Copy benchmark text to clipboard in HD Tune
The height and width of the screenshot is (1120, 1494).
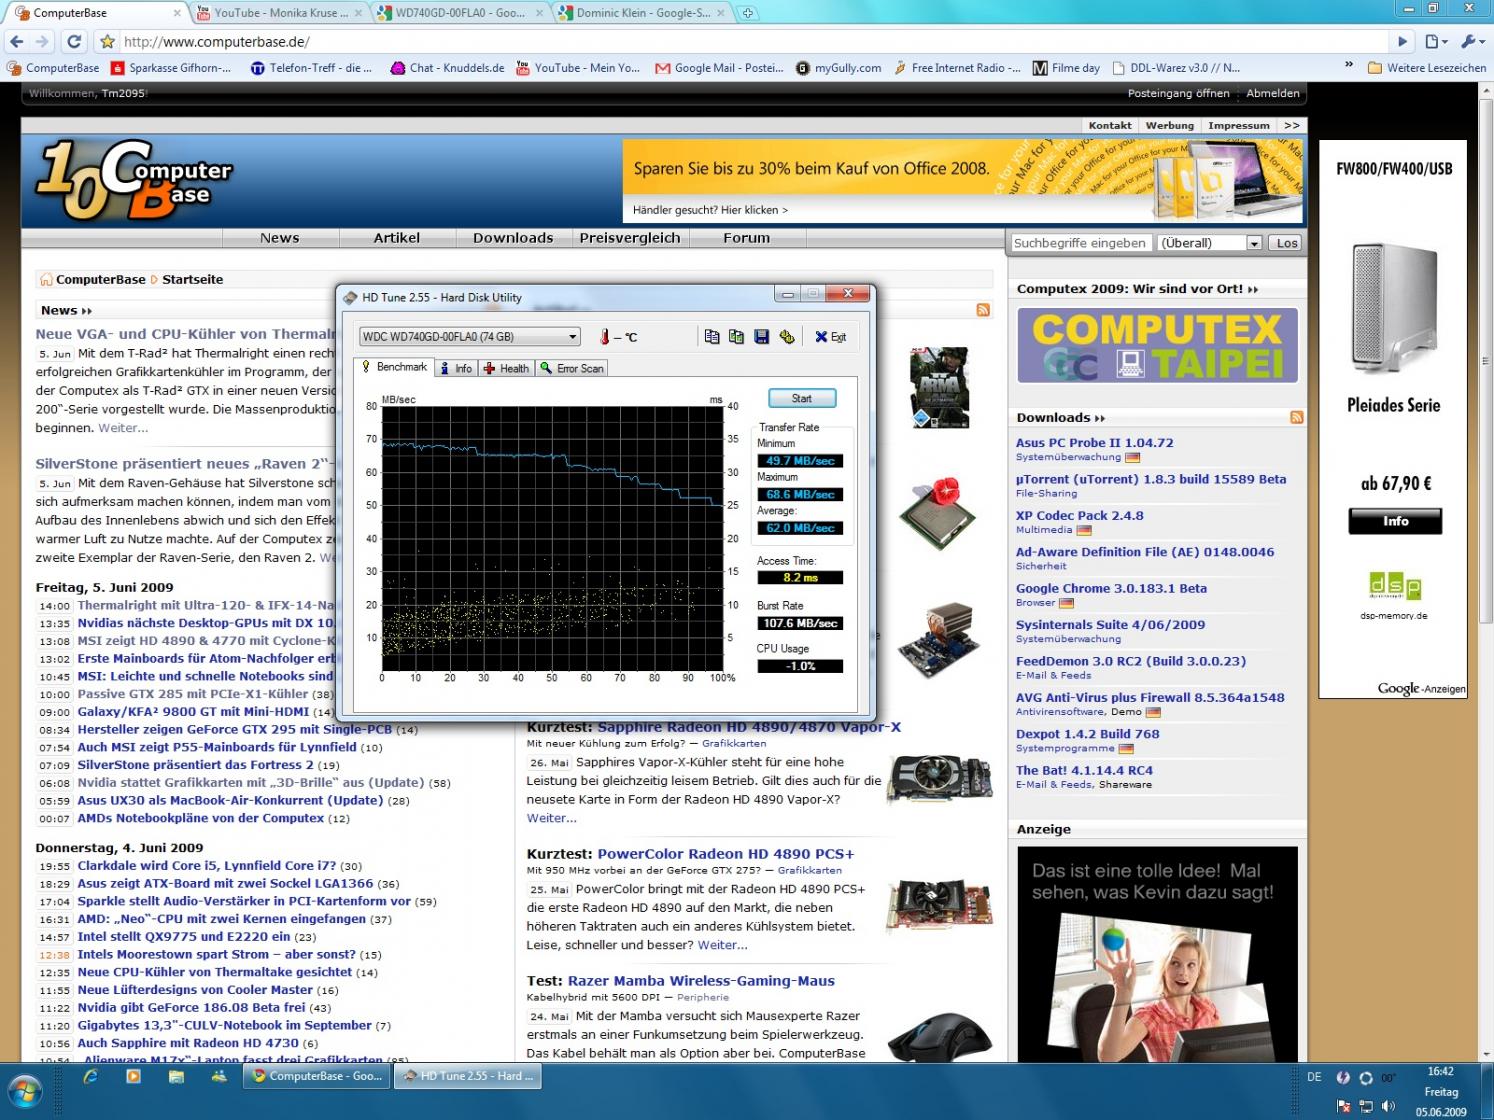coord(712,337)
